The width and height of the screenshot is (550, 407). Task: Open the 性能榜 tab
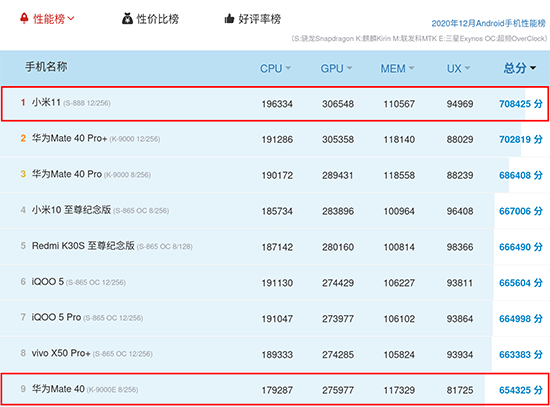pyautogui.click(x=47, y=19)
